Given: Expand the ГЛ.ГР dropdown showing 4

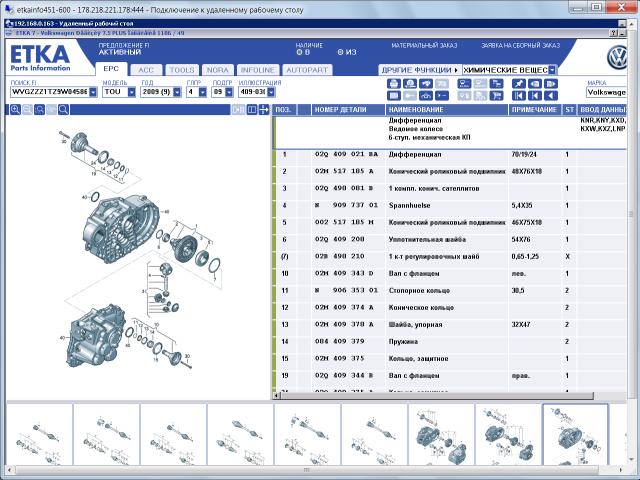Looking at the screenshot, I should 202,92.
